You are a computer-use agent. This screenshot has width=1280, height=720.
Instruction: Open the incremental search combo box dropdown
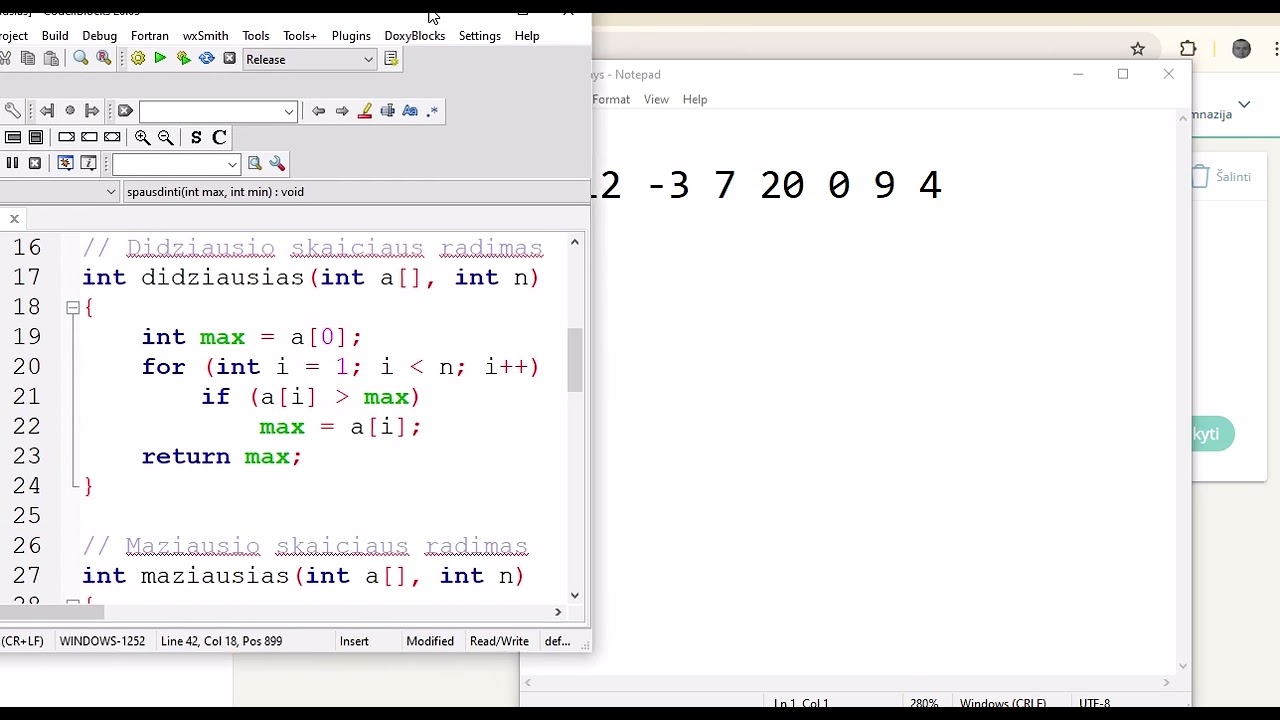point(289,111)
